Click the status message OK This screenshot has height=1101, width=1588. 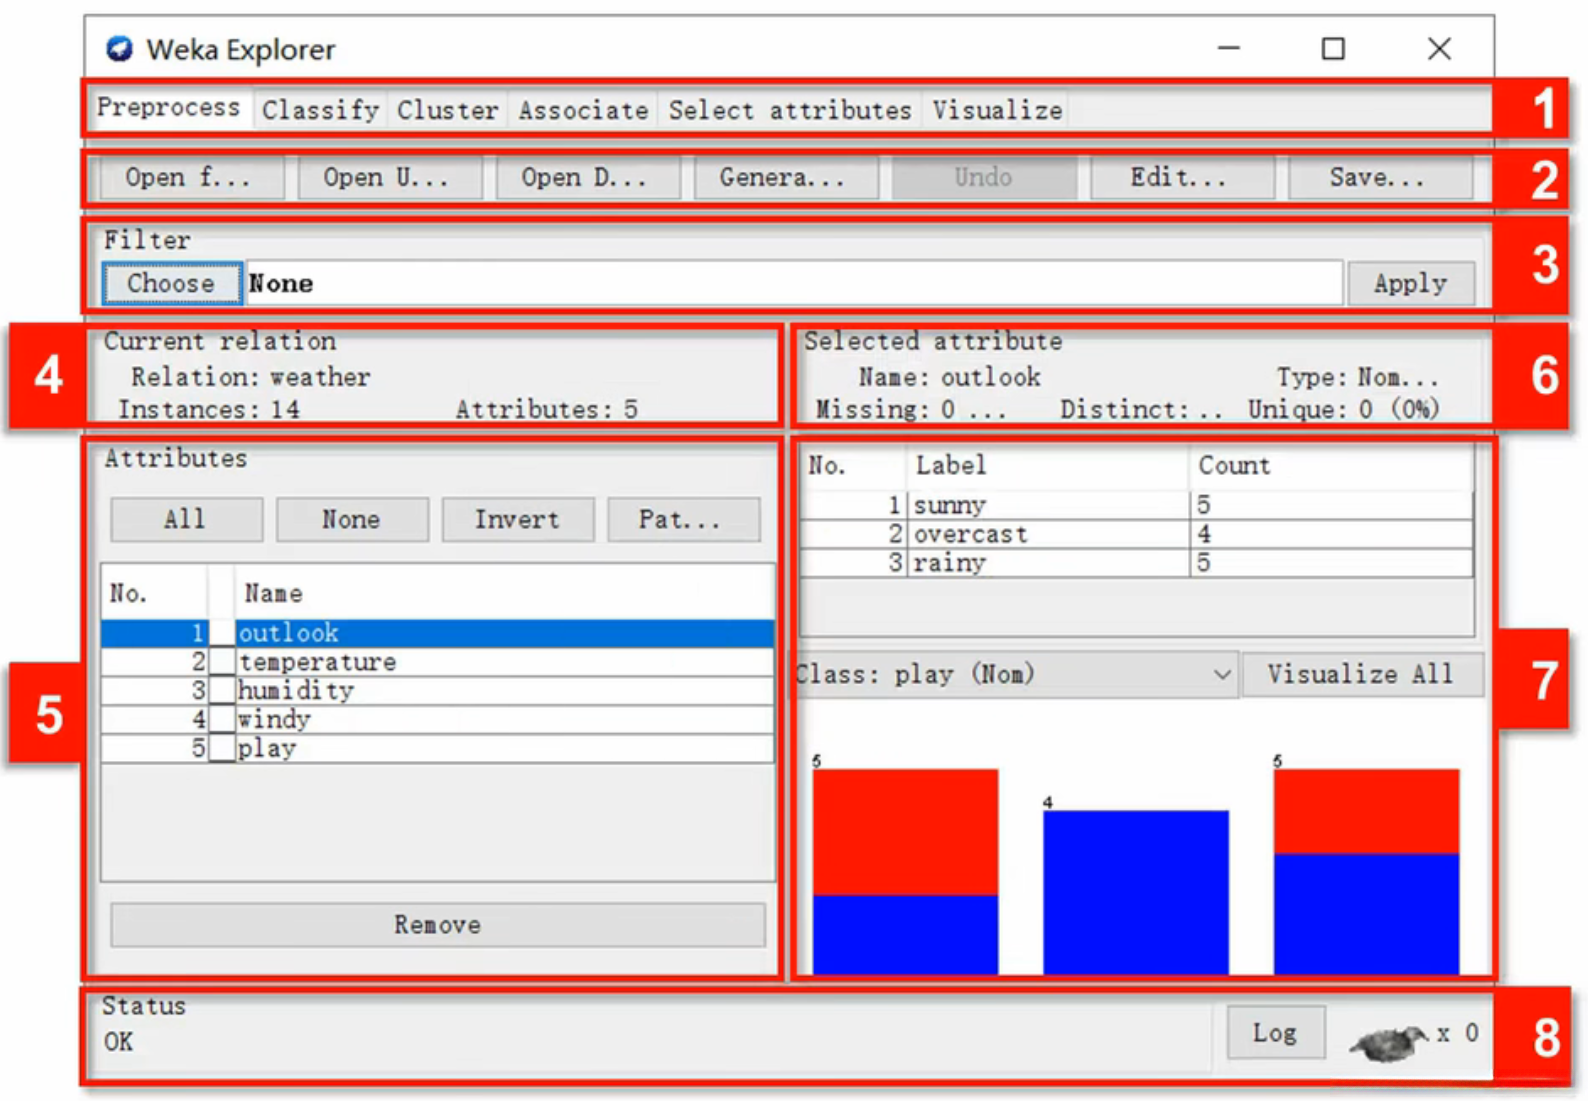[x=118, y=1042]
